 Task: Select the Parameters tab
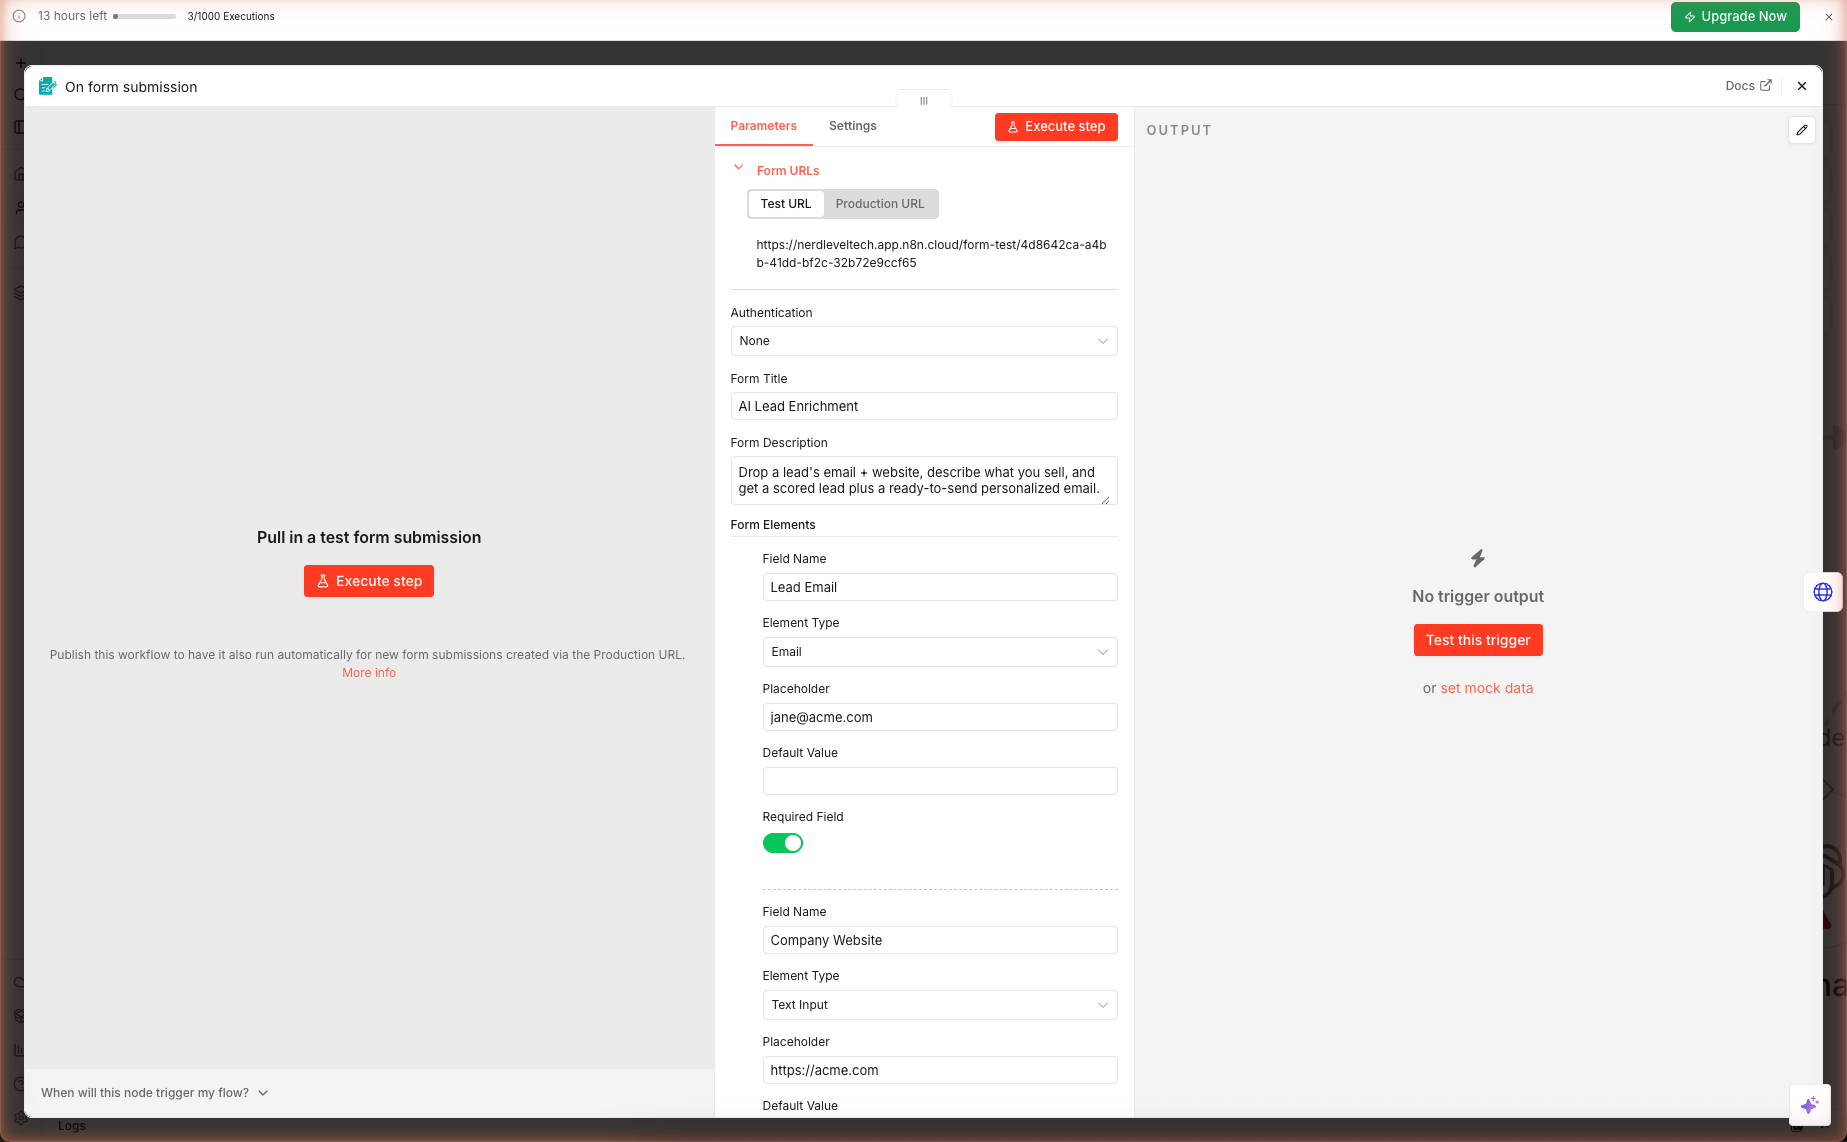[x=763, y=126]
